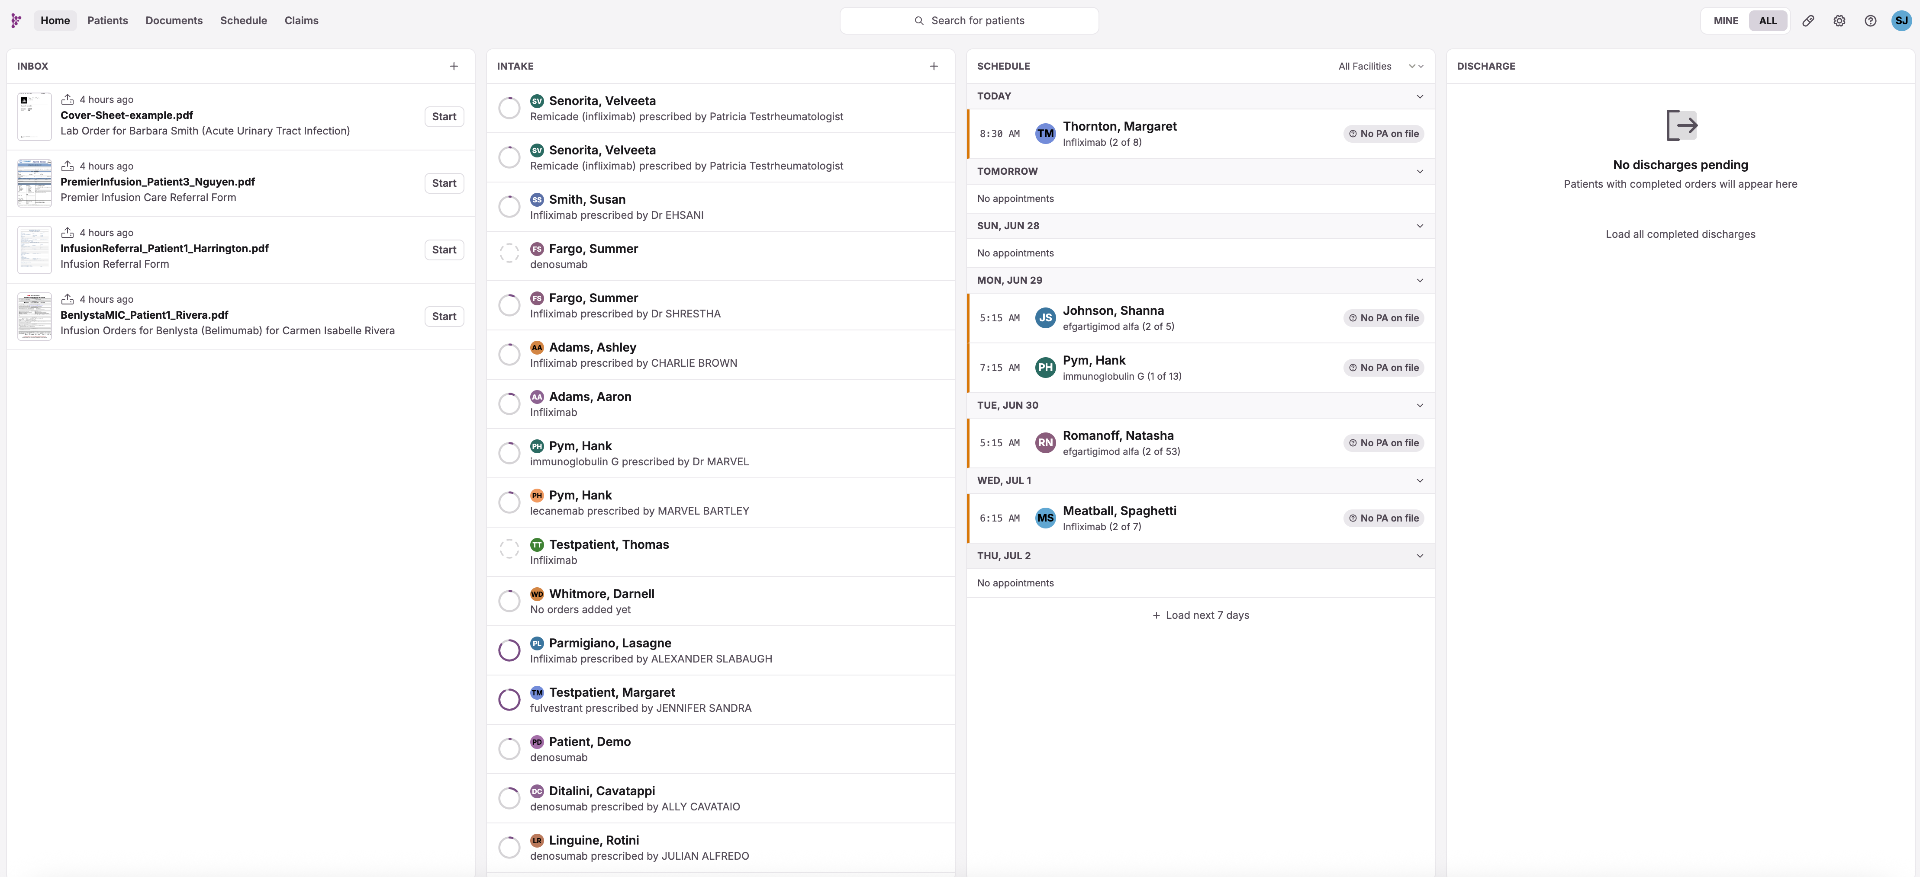
Task: Click the app logo icon
Action: (x=16, y=20)
